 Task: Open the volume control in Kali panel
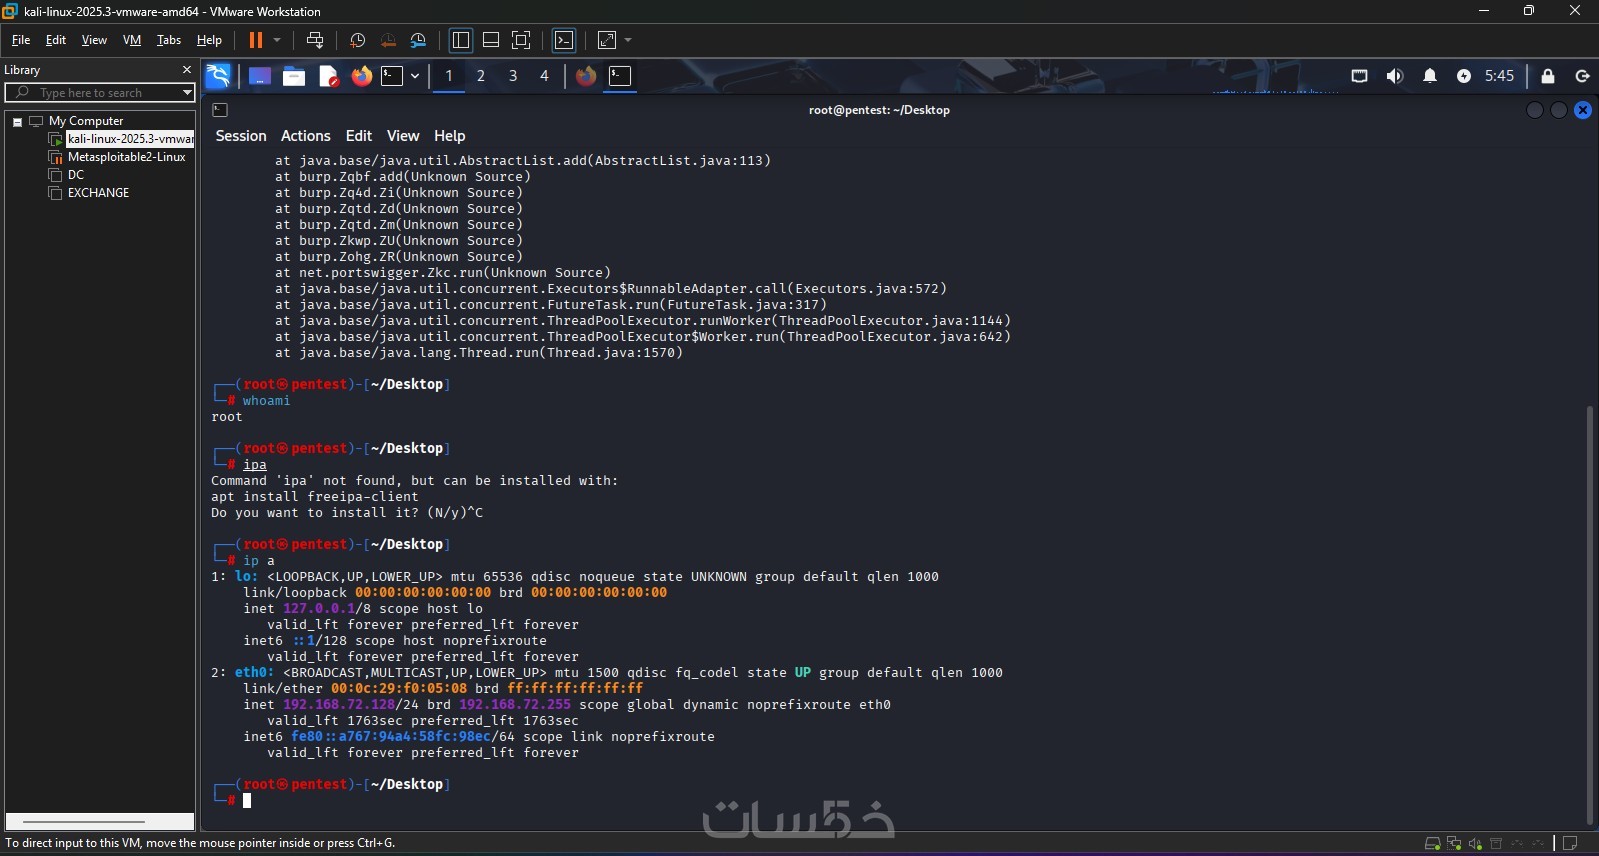[x=1395, y=76]
